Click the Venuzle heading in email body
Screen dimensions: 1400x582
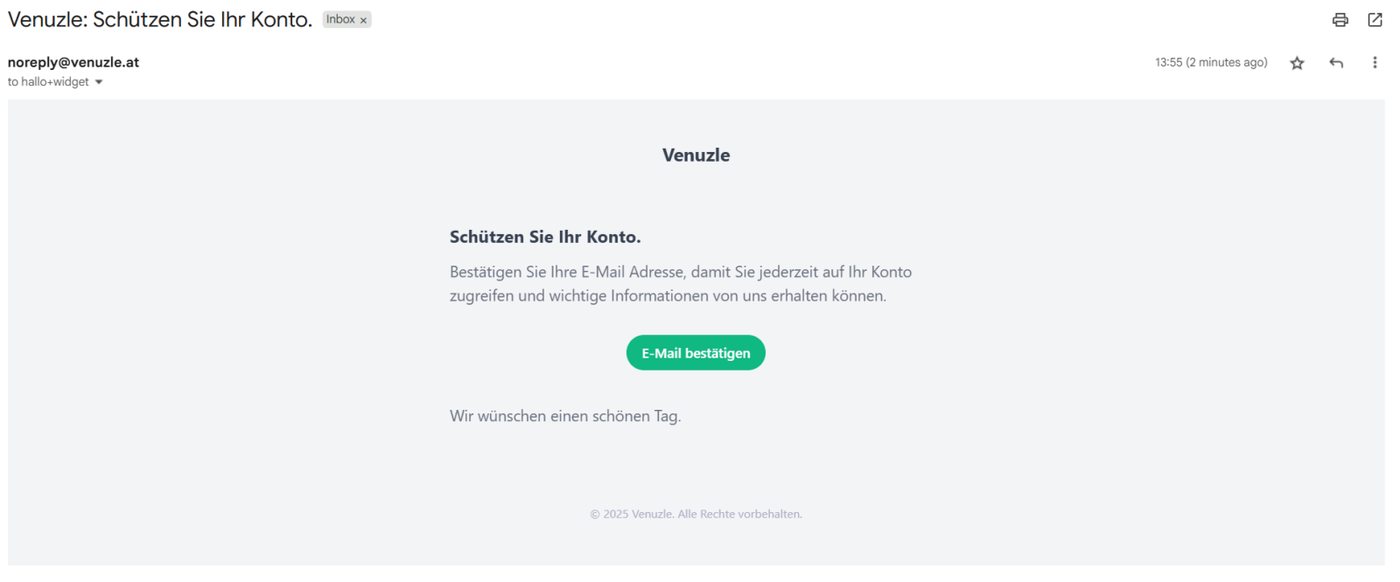(x=696, y=155)
